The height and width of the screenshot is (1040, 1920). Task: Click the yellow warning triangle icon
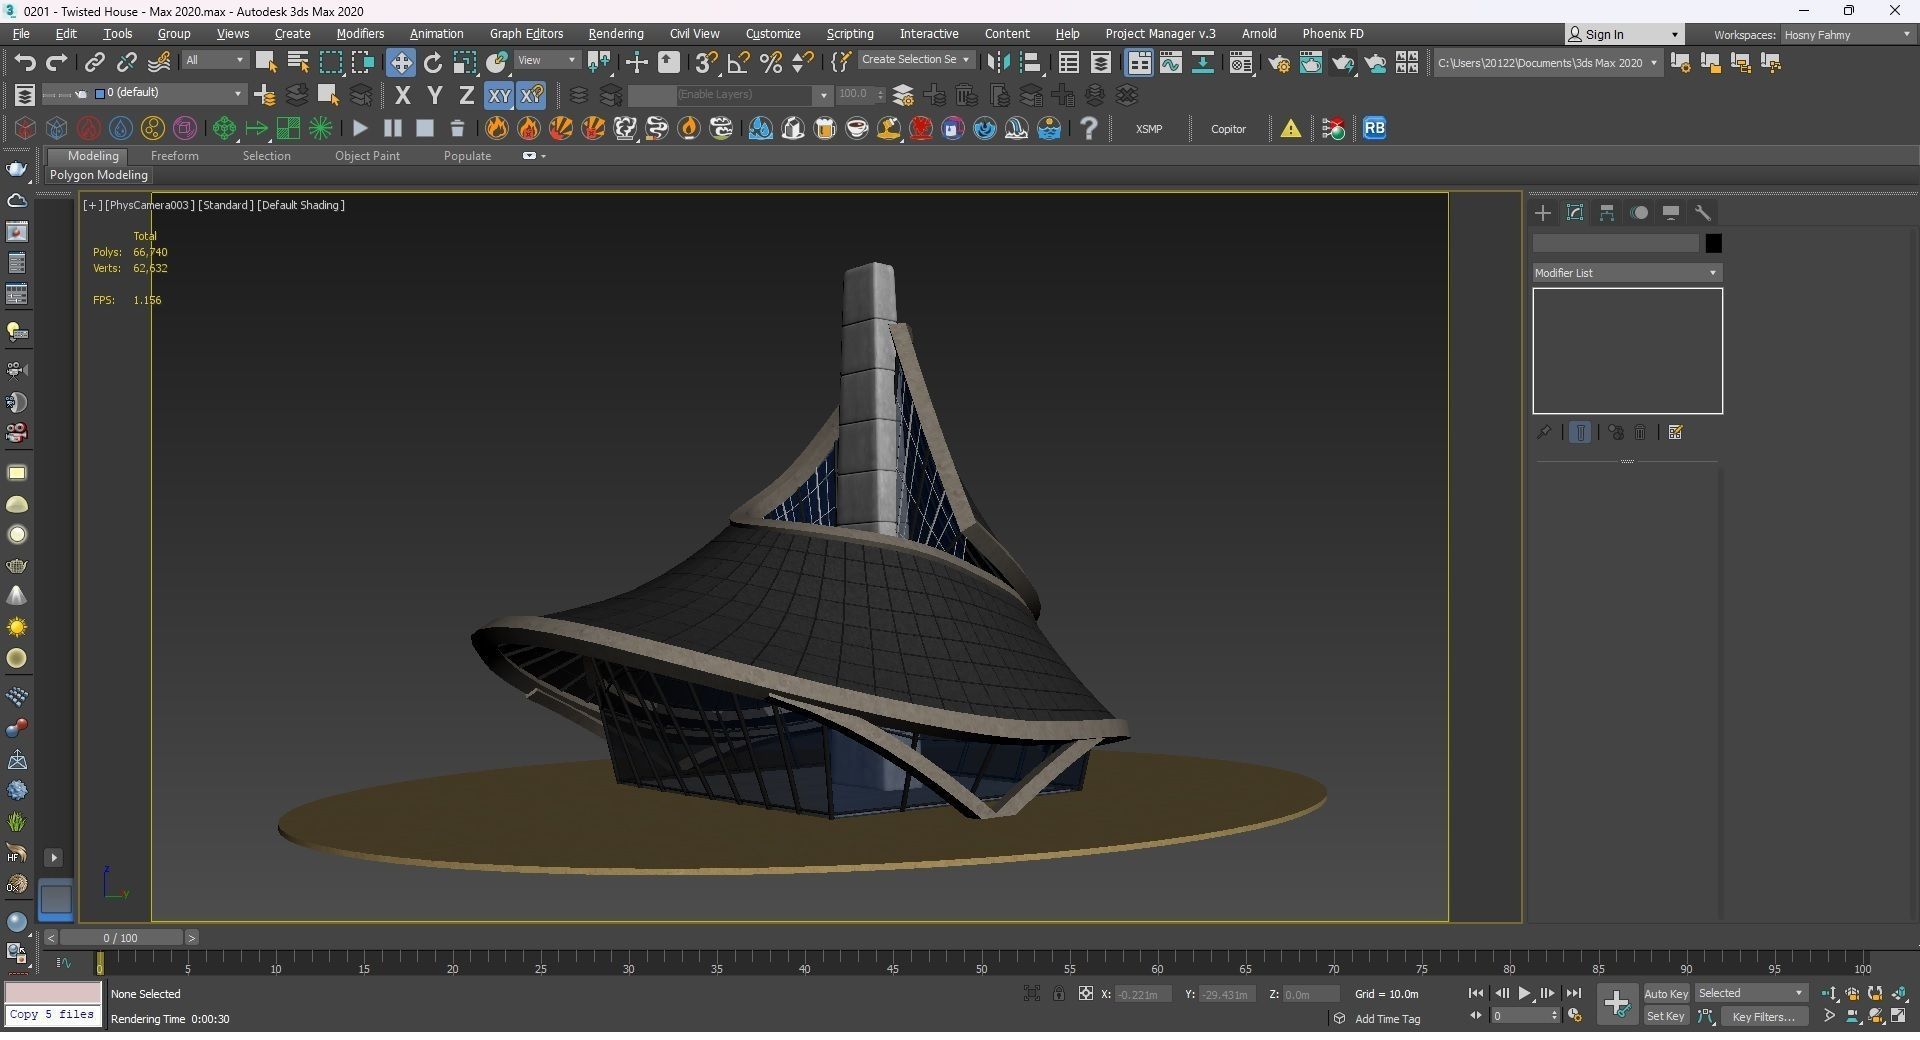click(1290, 128)
